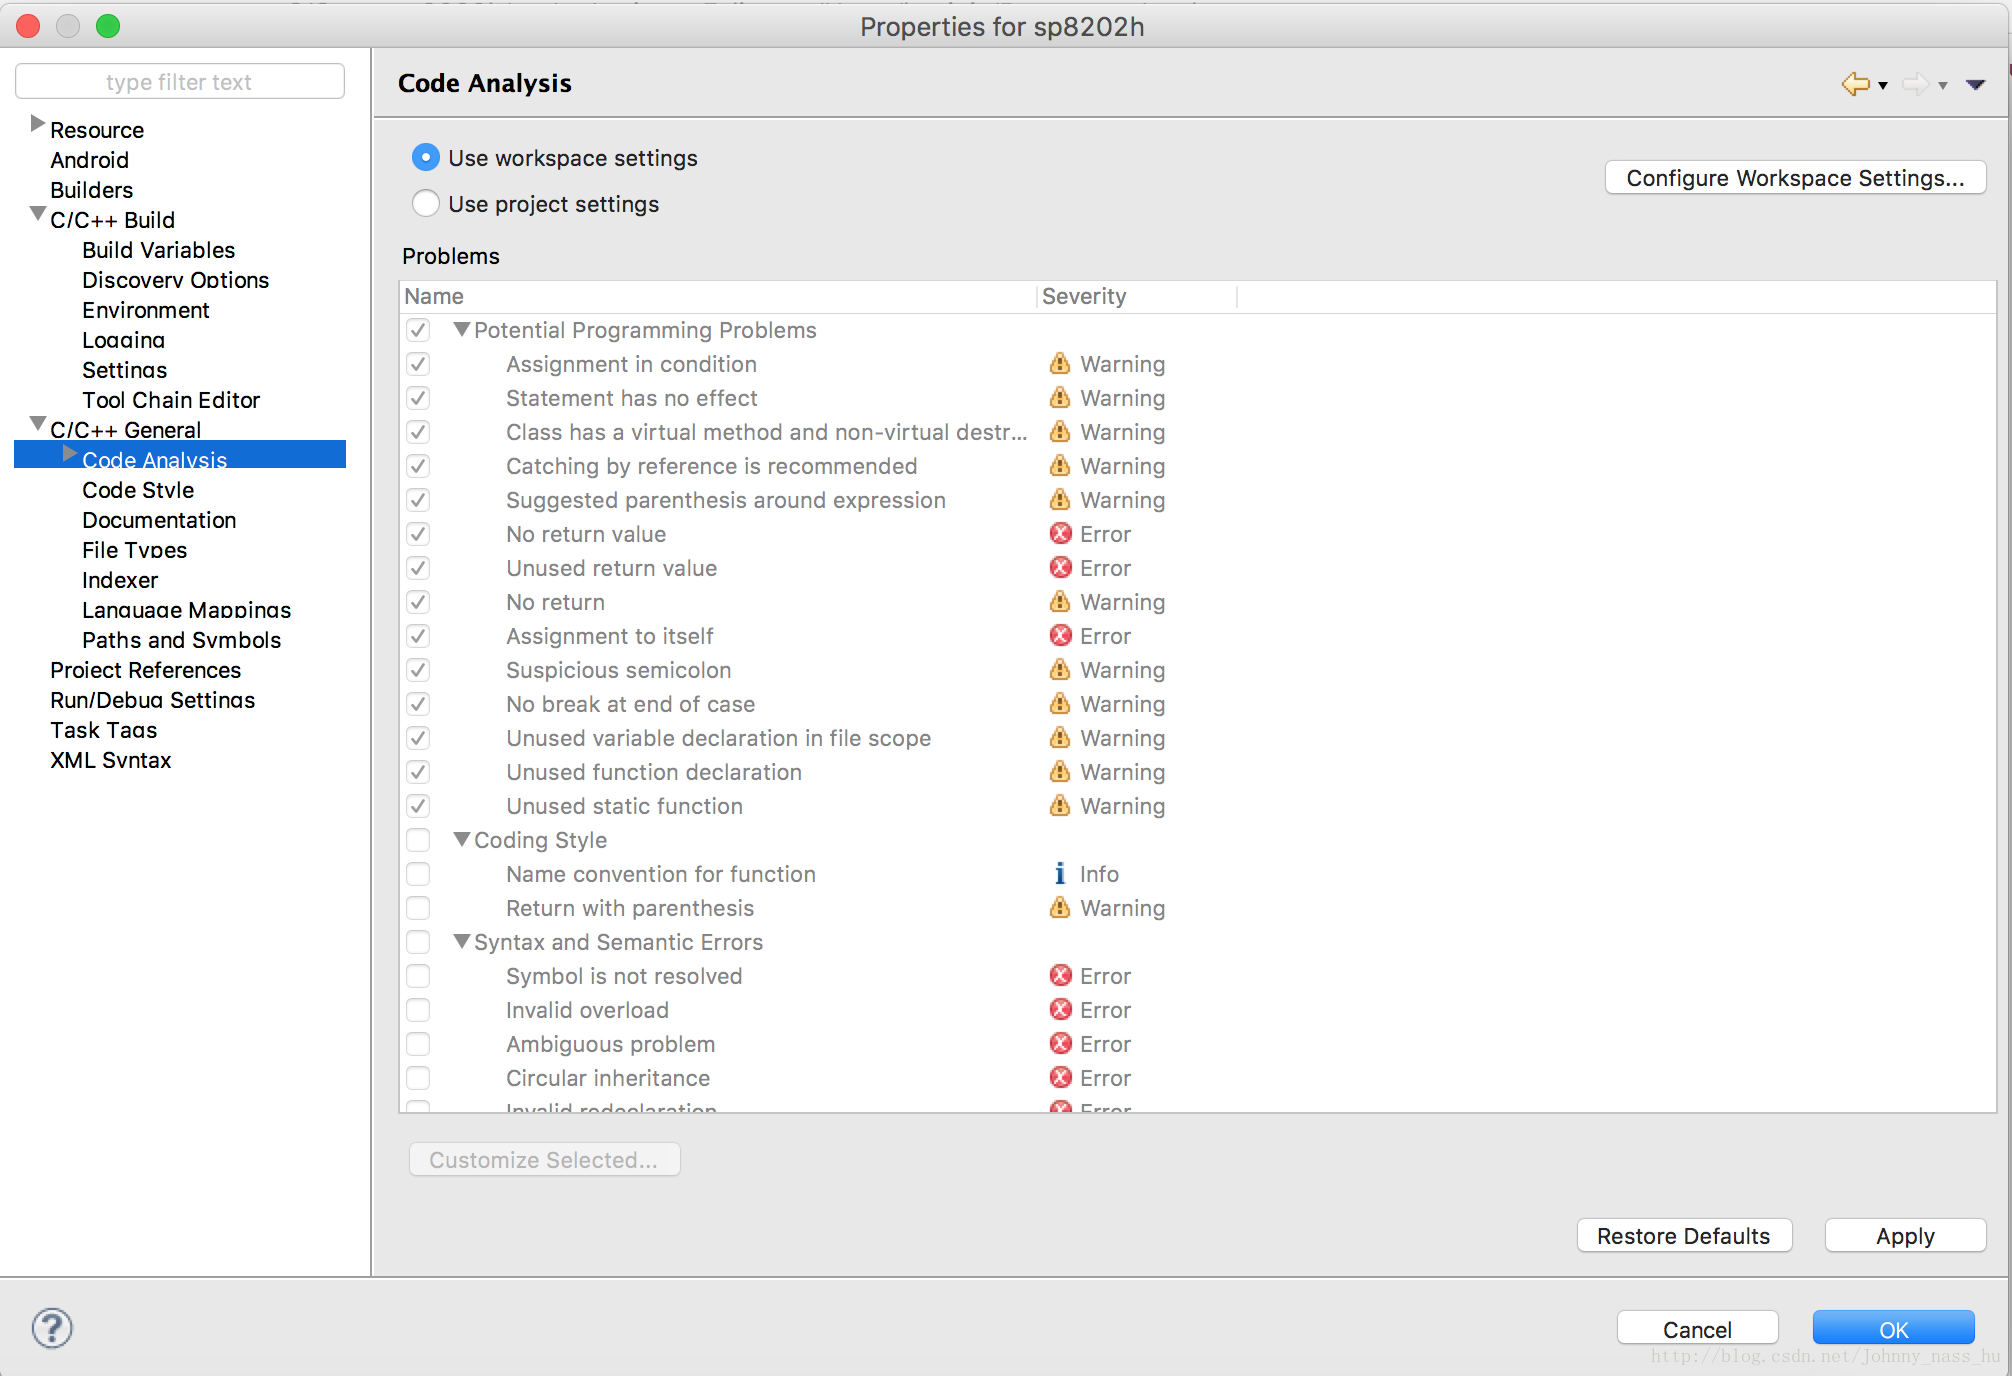Open the Android properties page
Screen dimensions: 2012x1376
(x=90, y=160)
